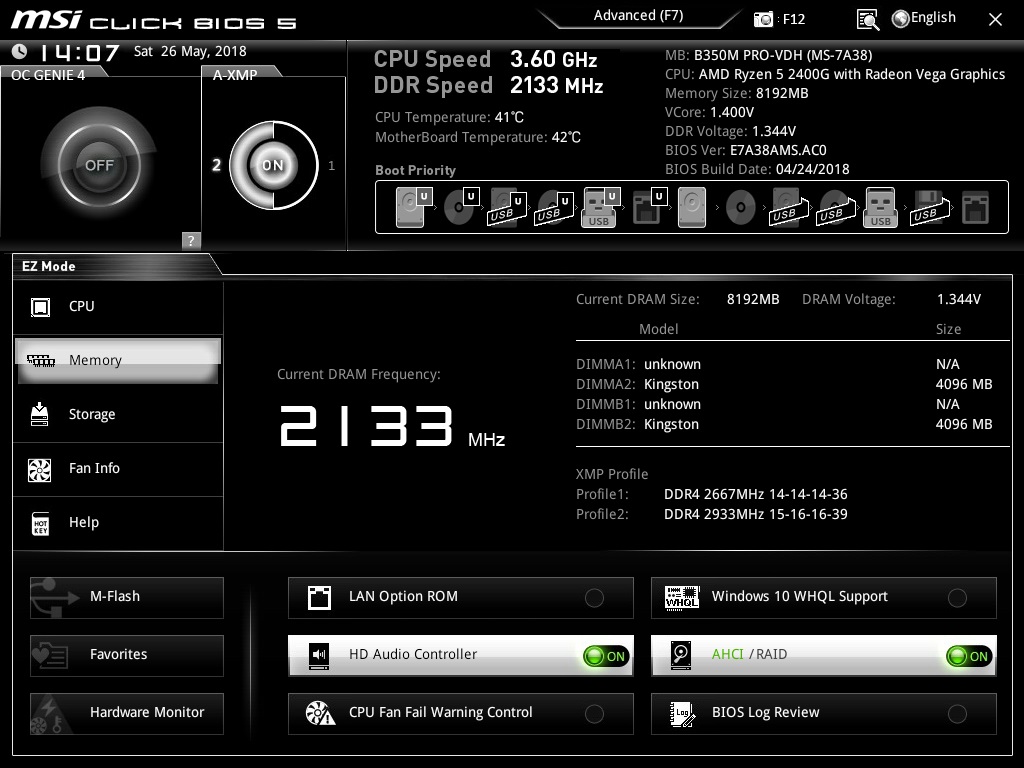Open the Storage section
1024x768 pixels.
click(118, 415)
